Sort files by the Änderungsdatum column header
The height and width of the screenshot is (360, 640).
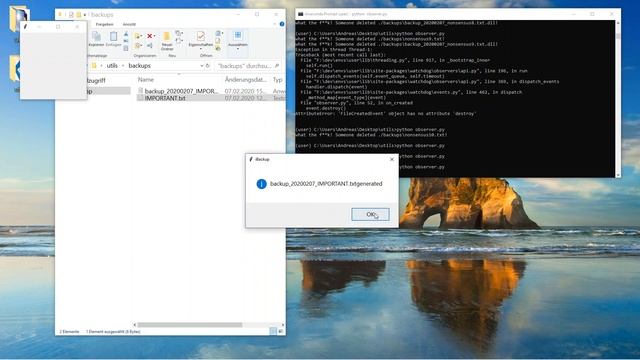245,80
